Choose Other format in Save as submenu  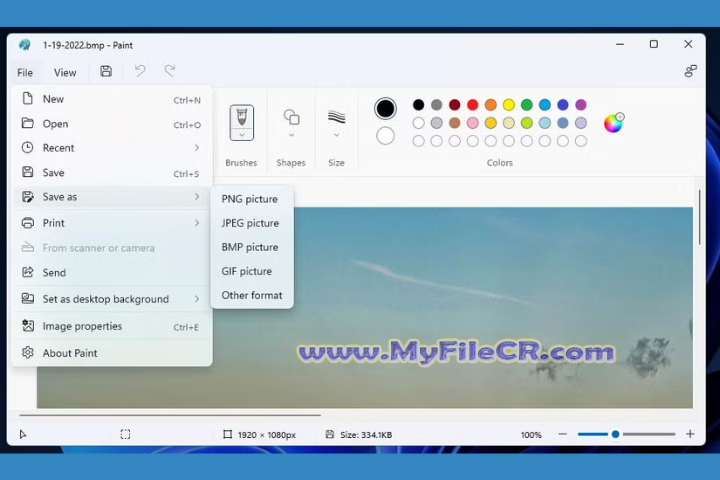point(252,295)
